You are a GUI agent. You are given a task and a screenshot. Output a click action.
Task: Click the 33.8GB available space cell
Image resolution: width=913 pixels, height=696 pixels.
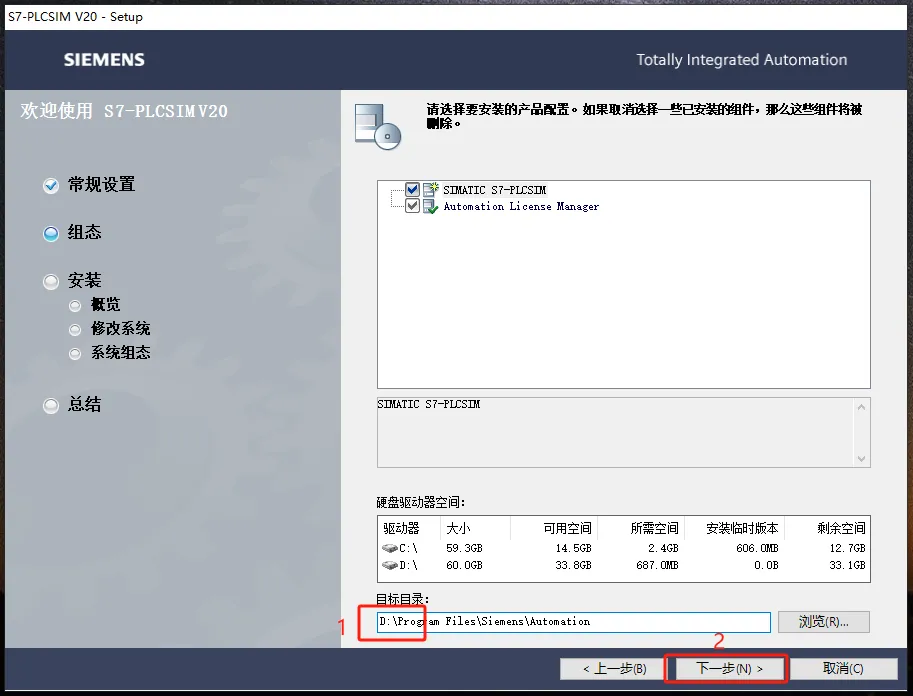tap(573, 565)
